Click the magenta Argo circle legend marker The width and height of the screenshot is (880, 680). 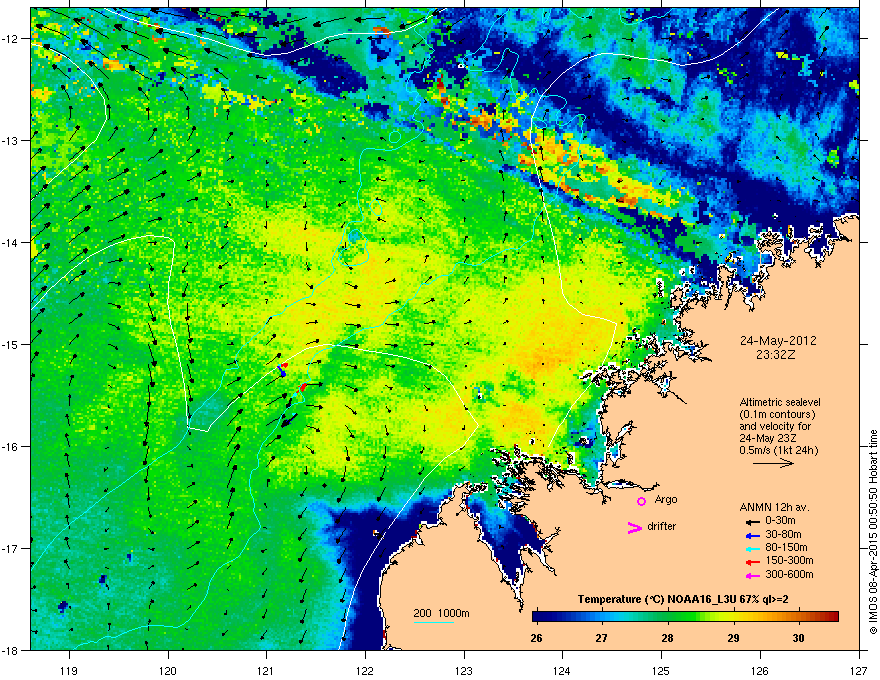pos(641,501)
